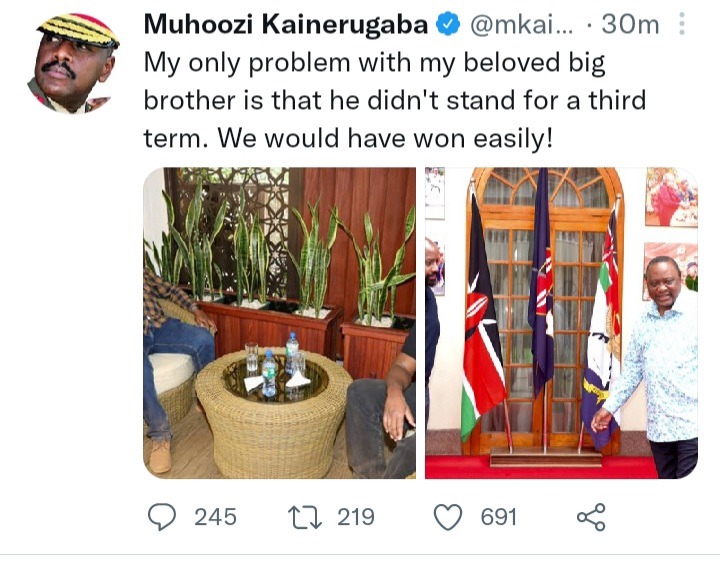View the 245 replies count
The height and width of the screenshot is (568, 720).
click(215, 517)
